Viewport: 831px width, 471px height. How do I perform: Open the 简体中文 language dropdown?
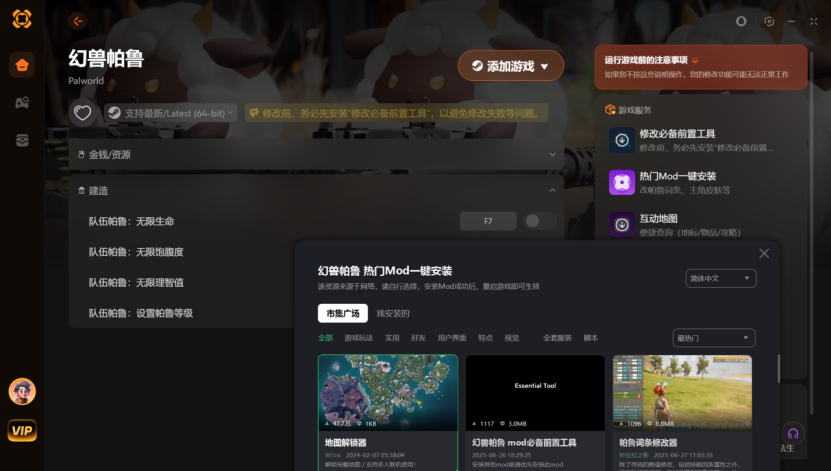point(720,278)
